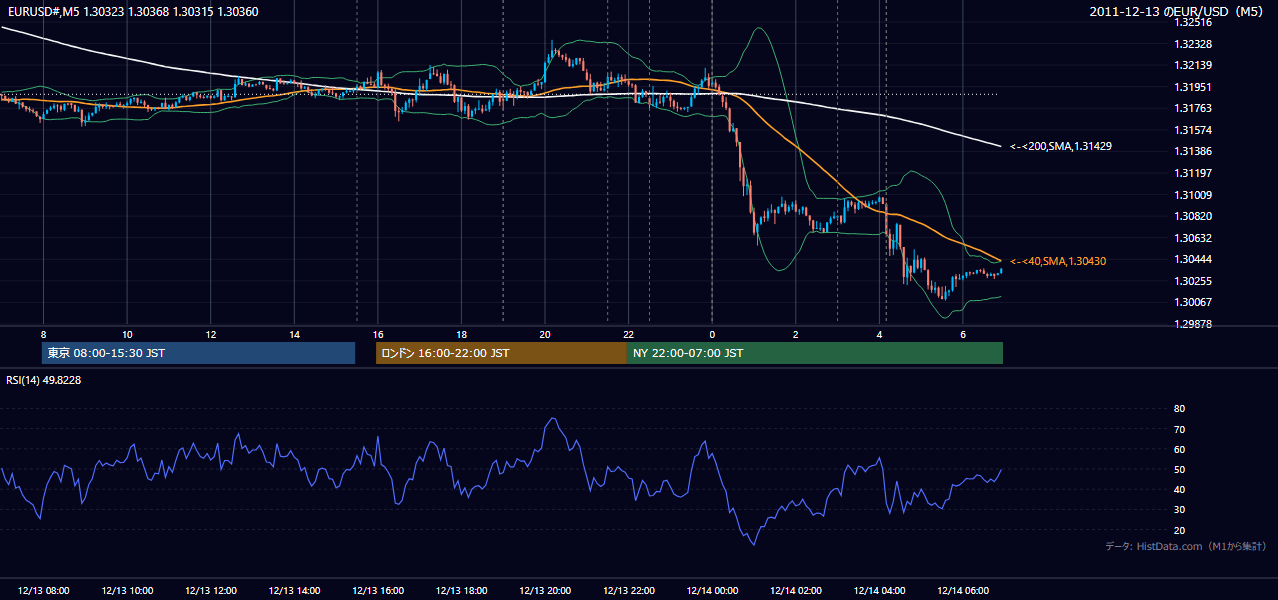Image resolution: width=1278 pixels, height=600 pixels.
Task: Click hour label 0 under price chart
Action: 712,334
